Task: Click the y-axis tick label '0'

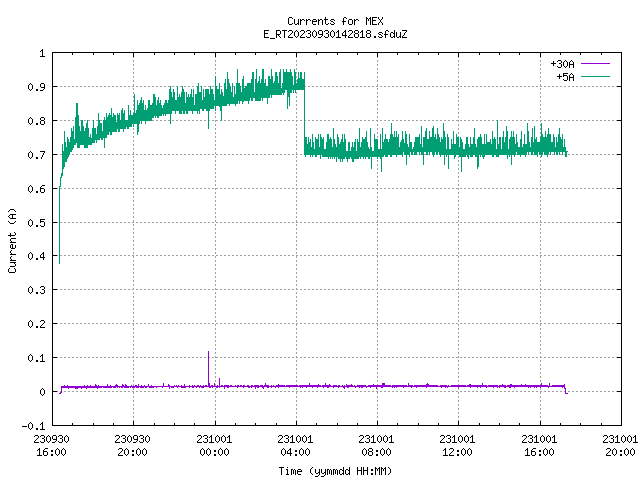Action: click(x=42, y=392)
